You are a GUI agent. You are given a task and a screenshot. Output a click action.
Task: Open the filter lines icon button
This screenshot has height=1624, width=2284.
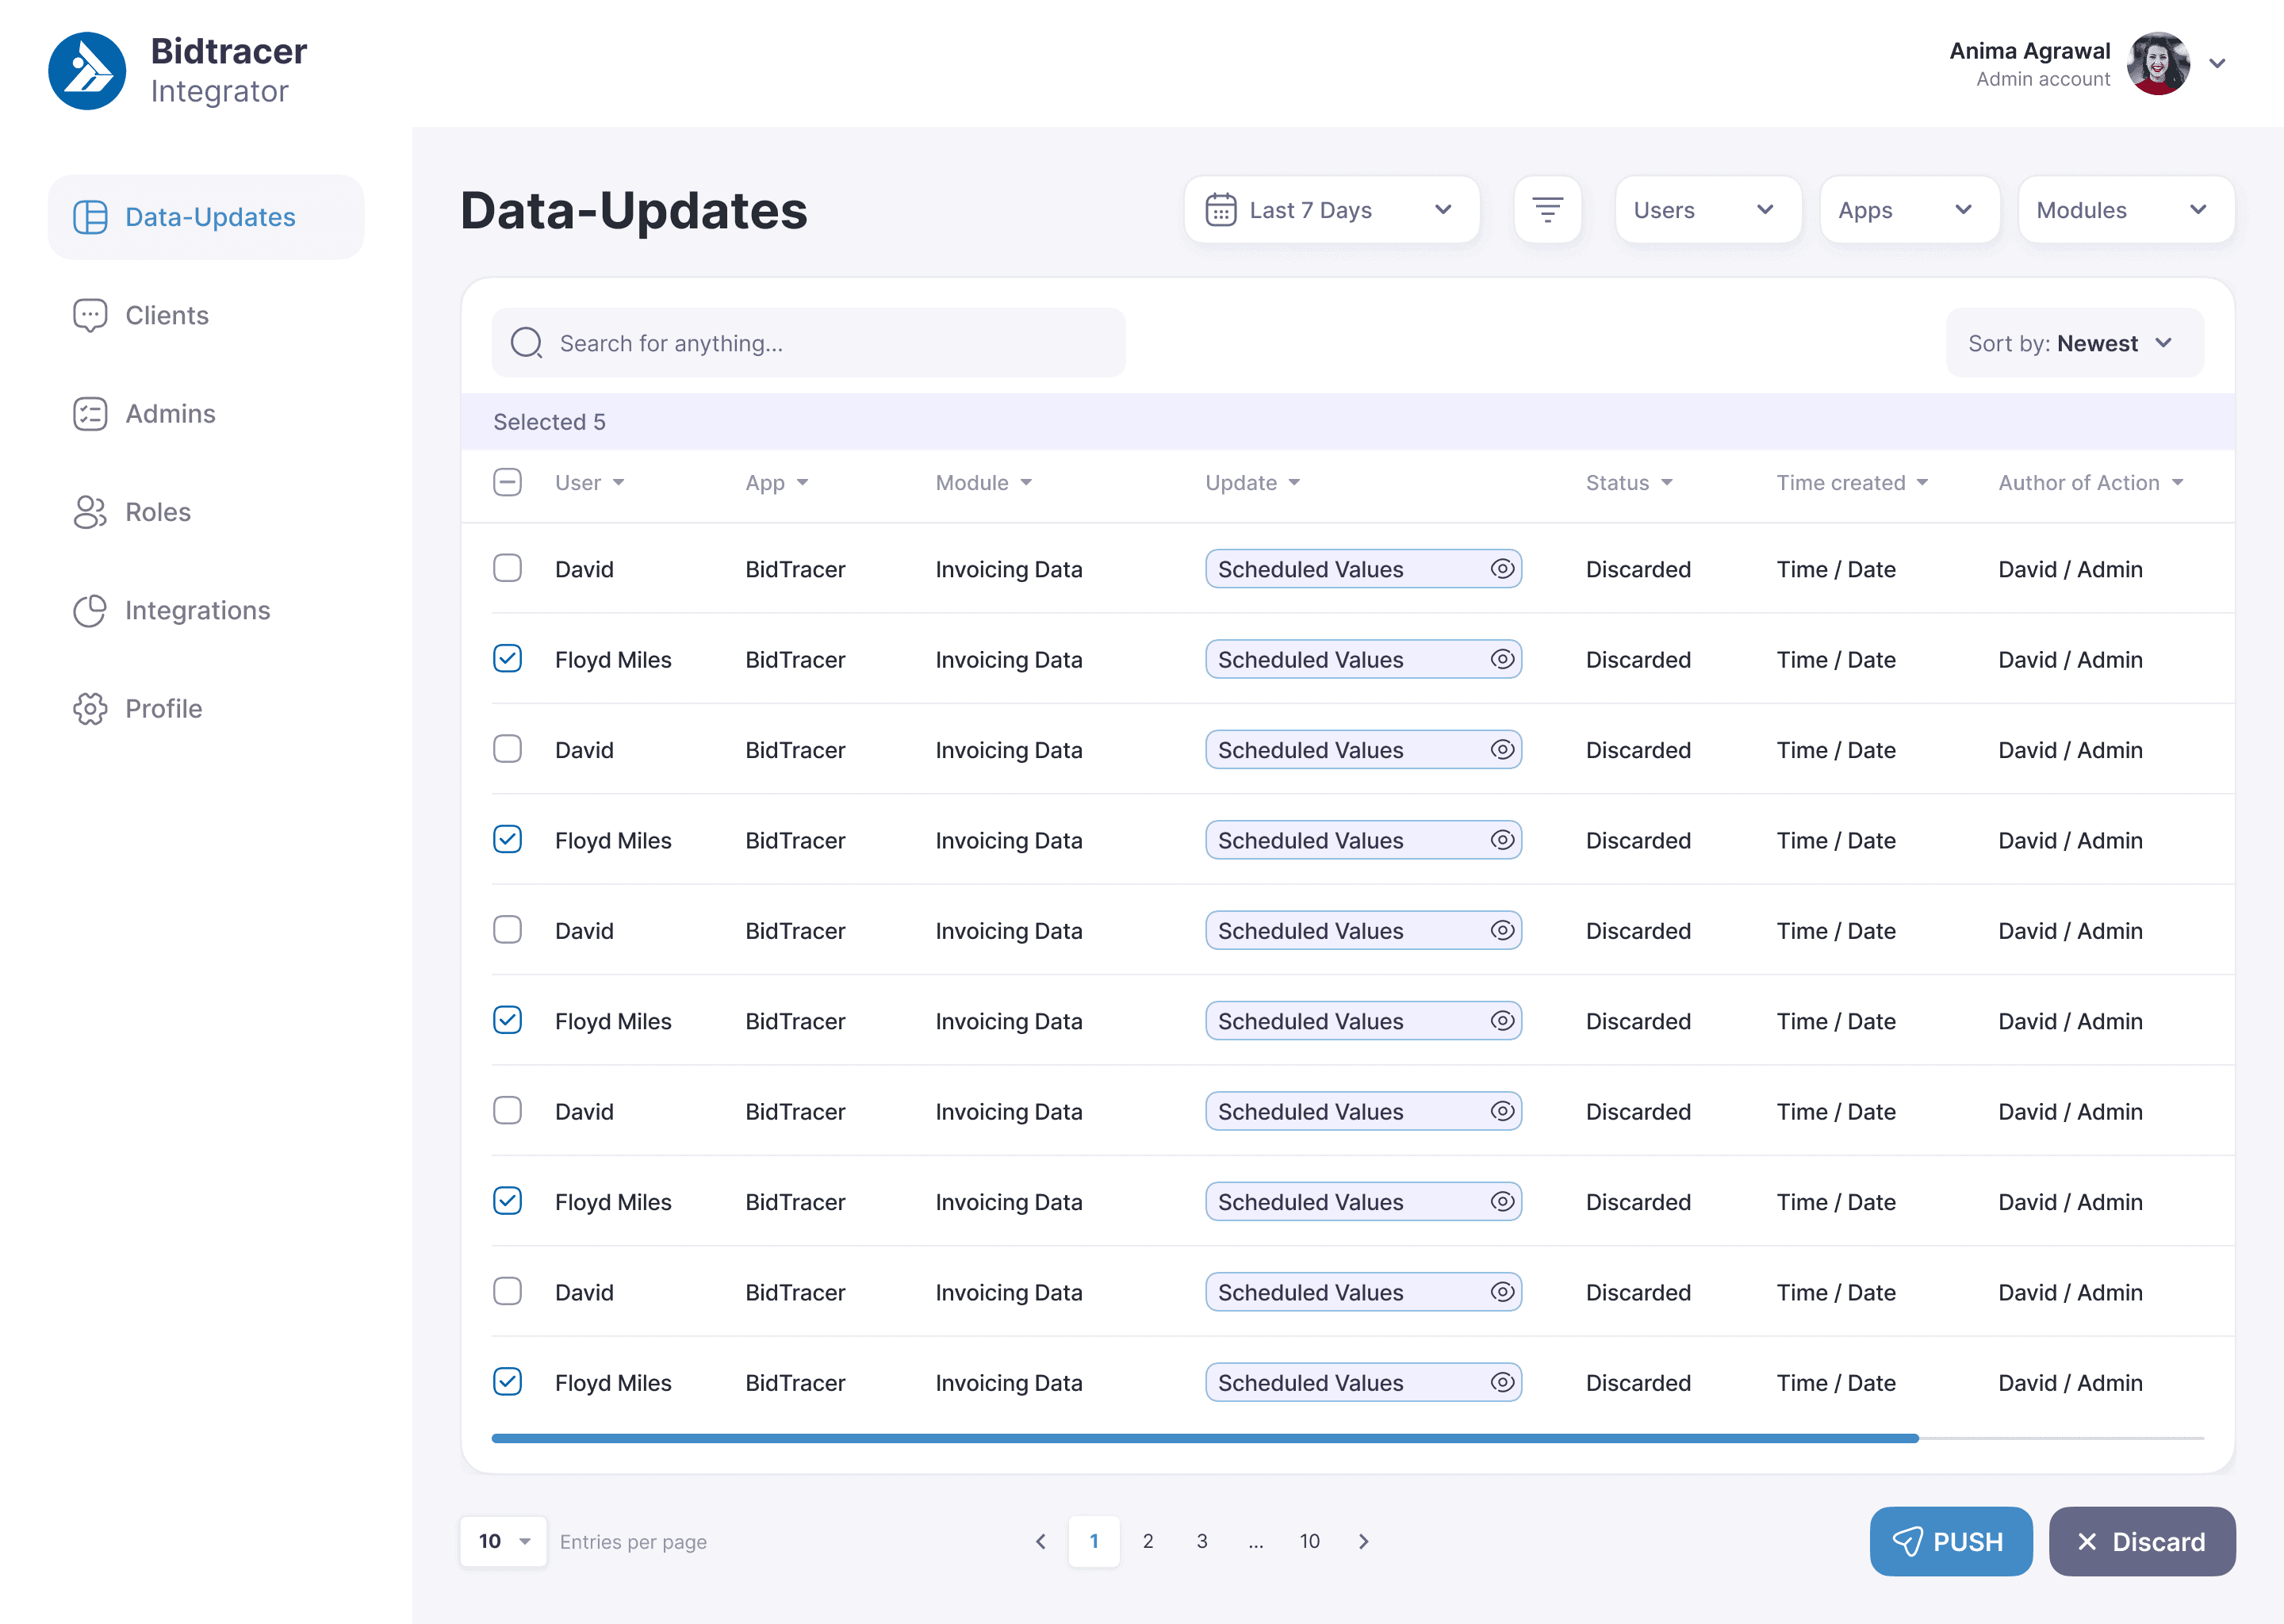pos(1547,210)
